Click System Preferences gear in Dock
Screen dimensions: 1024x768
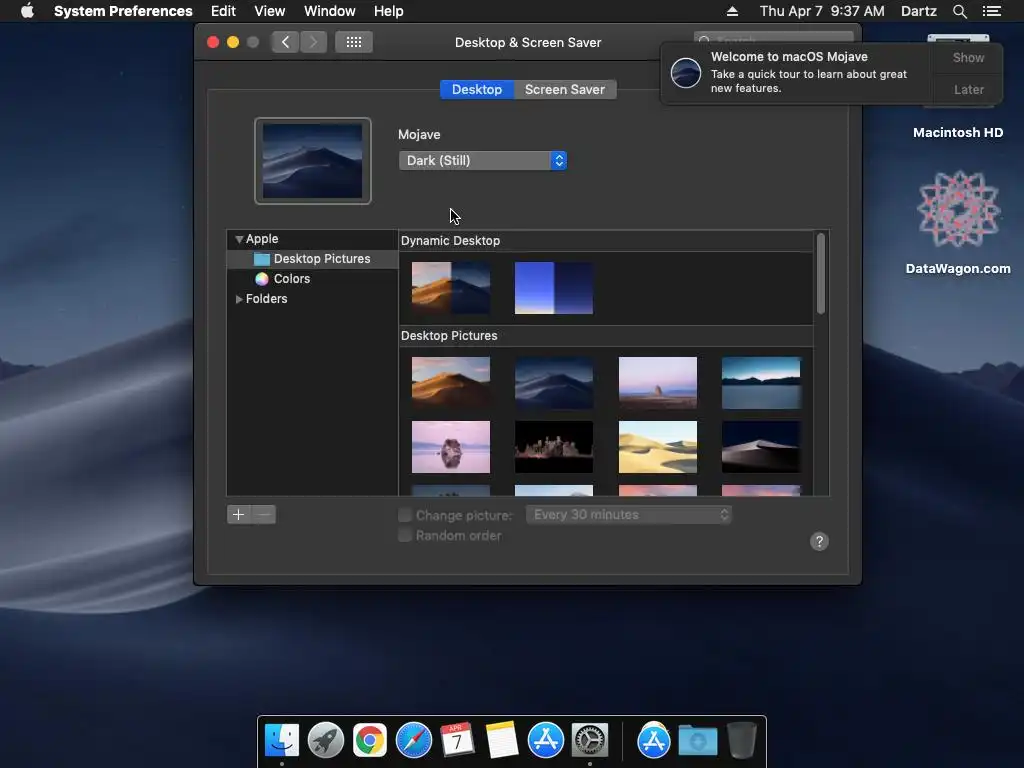tap(590, 740)
